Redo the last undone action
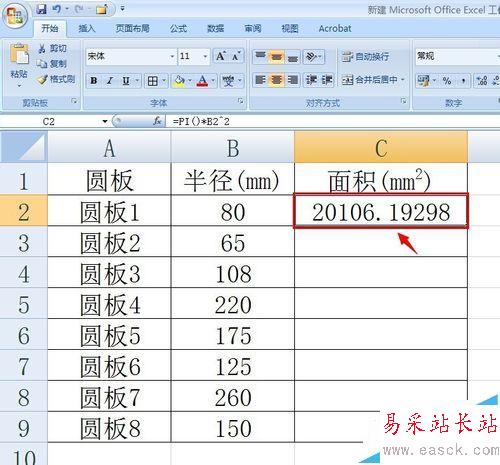The height and width of the screenshot is (465, 500). (x=79, y=9)
